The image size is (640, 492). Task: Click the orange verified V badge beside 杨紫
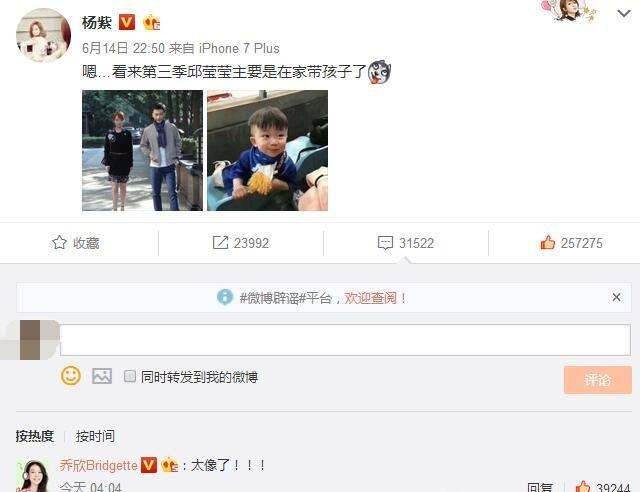127,22
